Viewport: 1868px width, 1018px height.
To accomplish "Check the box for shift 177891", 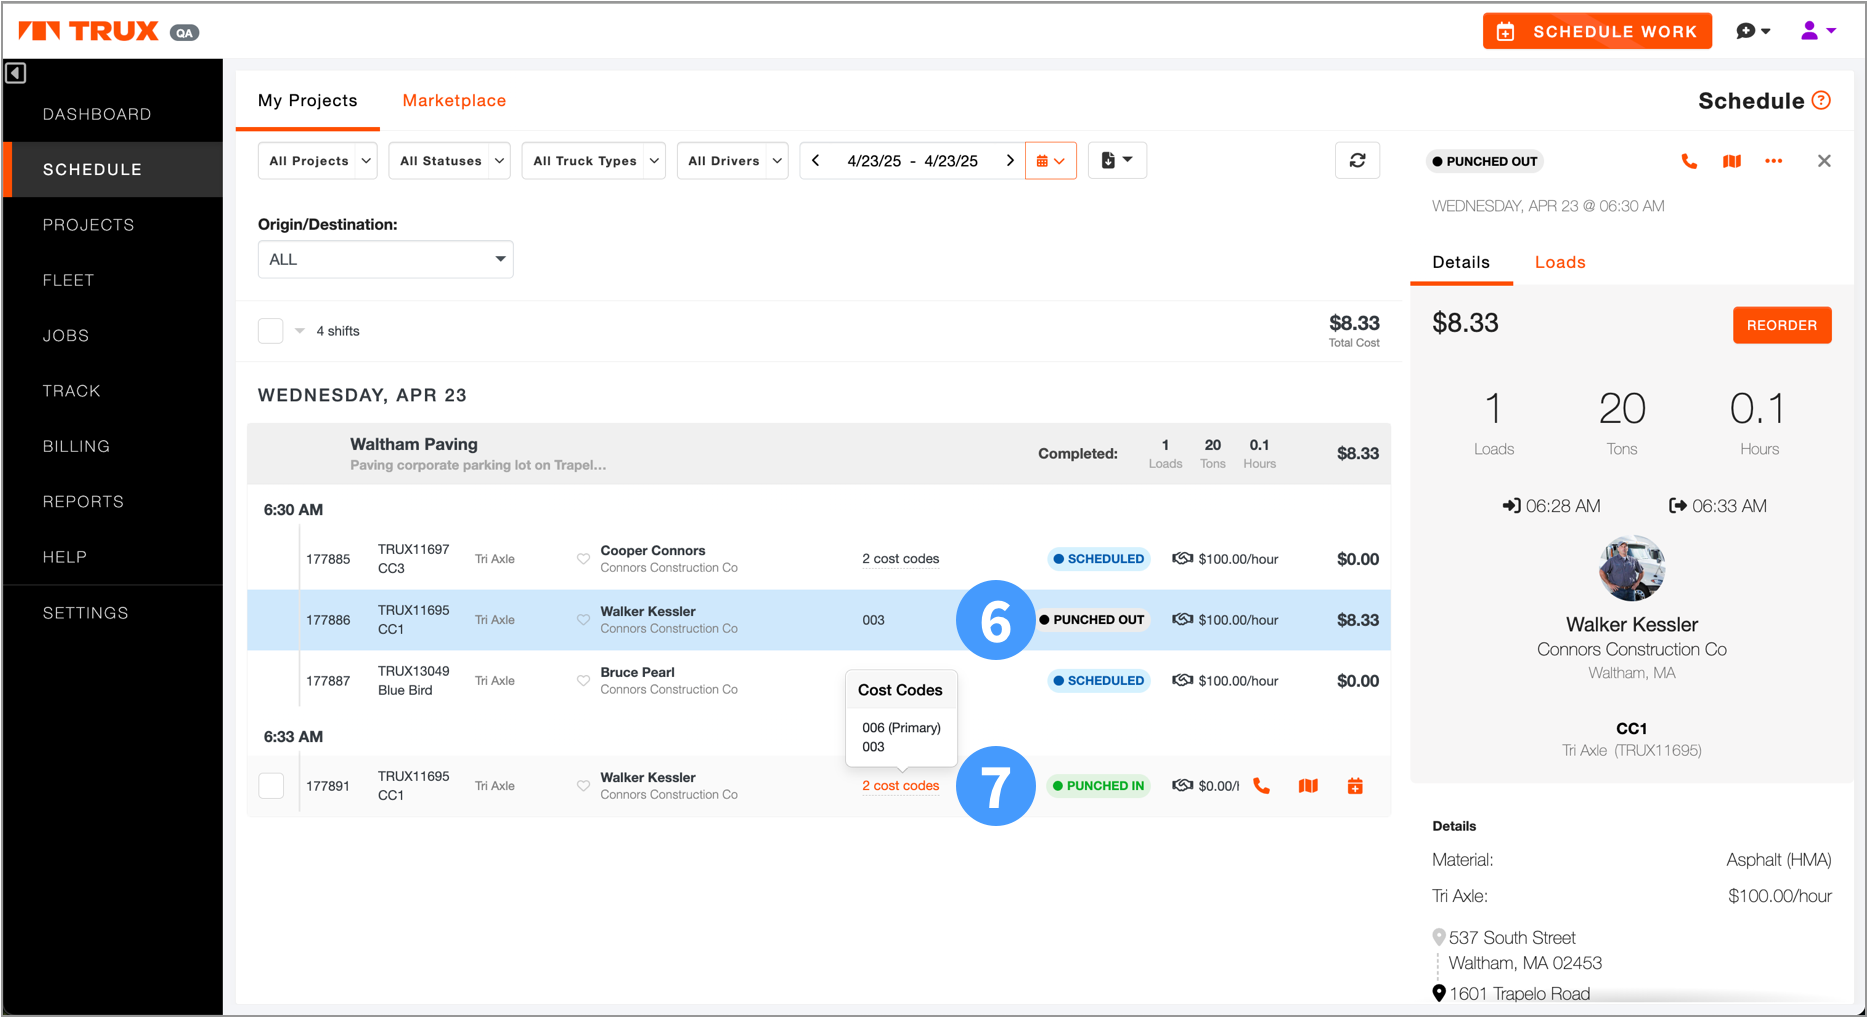I will pyautogui.click(x=271, y=786).
